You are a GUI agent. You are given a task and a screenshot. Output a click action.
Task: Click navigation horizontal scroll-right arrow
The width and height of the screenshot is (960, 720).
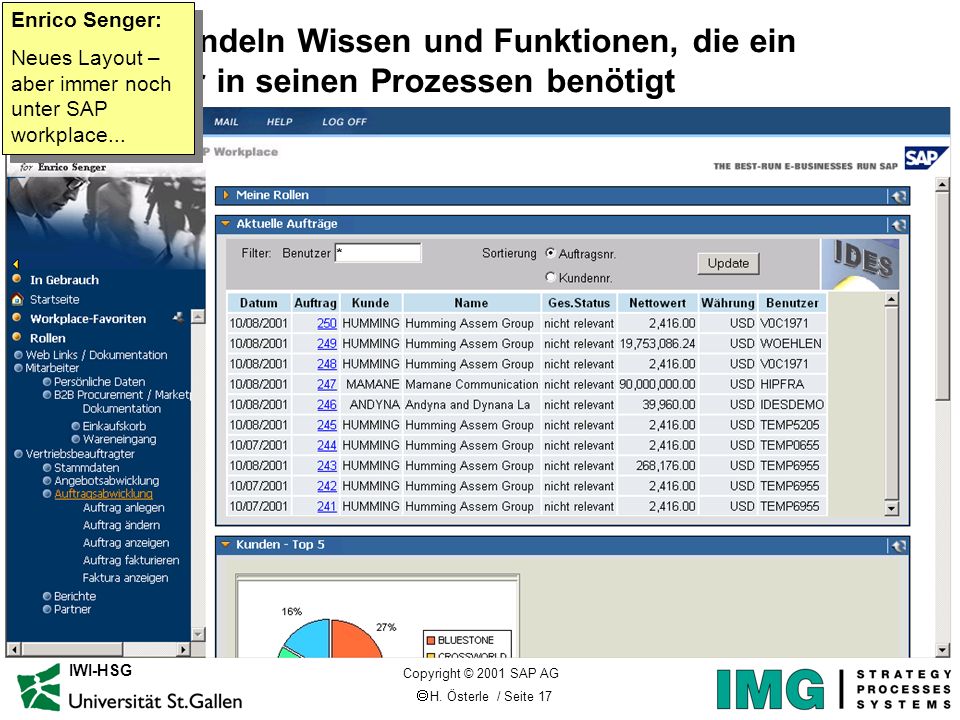pyautogui.click(x=183, y=649)
